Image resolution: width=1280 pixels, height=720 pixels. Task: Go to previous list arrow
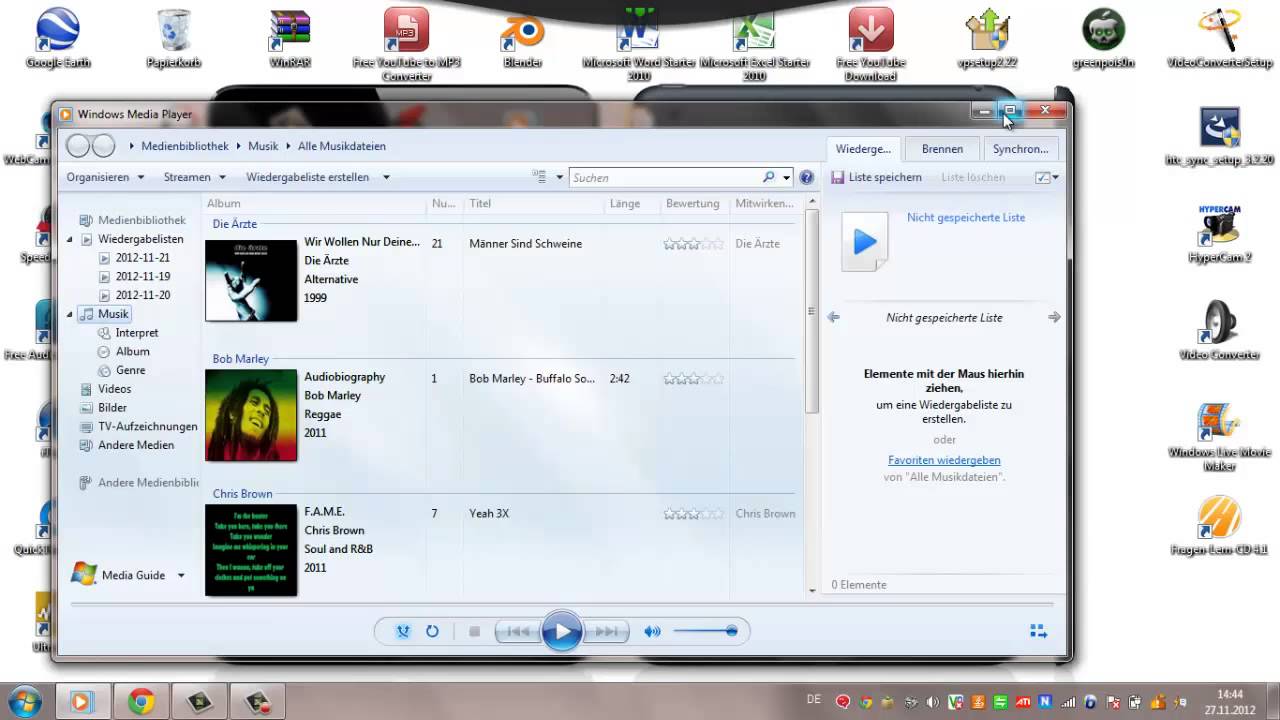pos(833,317)
